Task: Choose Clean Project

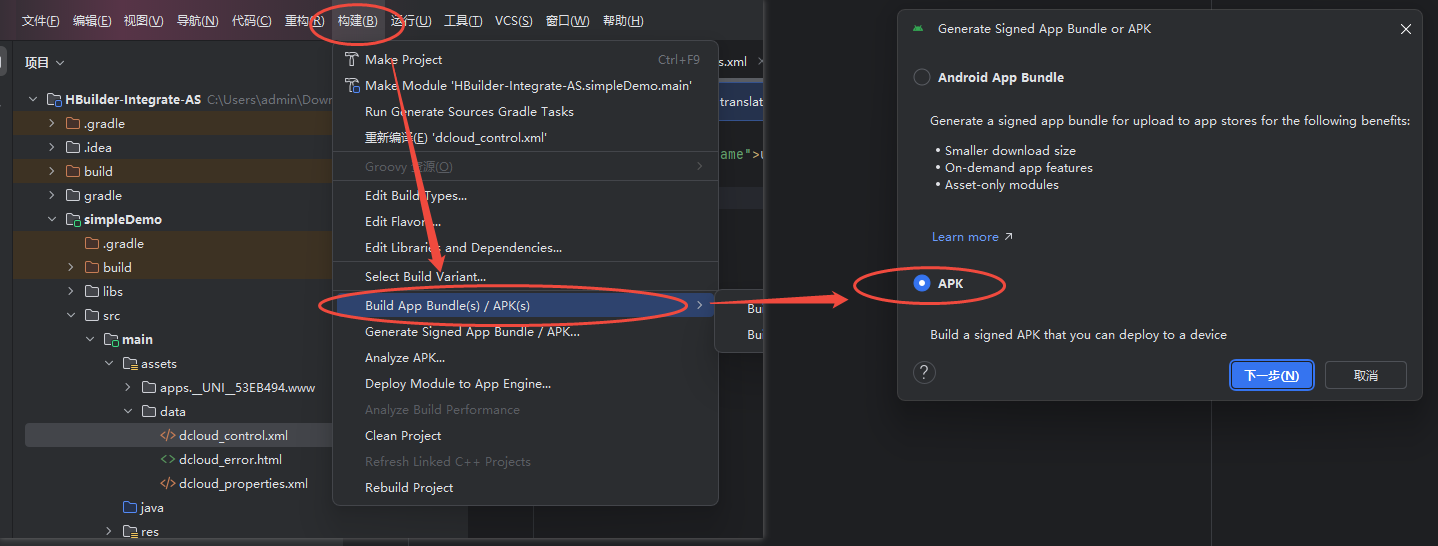Action: 525,435
